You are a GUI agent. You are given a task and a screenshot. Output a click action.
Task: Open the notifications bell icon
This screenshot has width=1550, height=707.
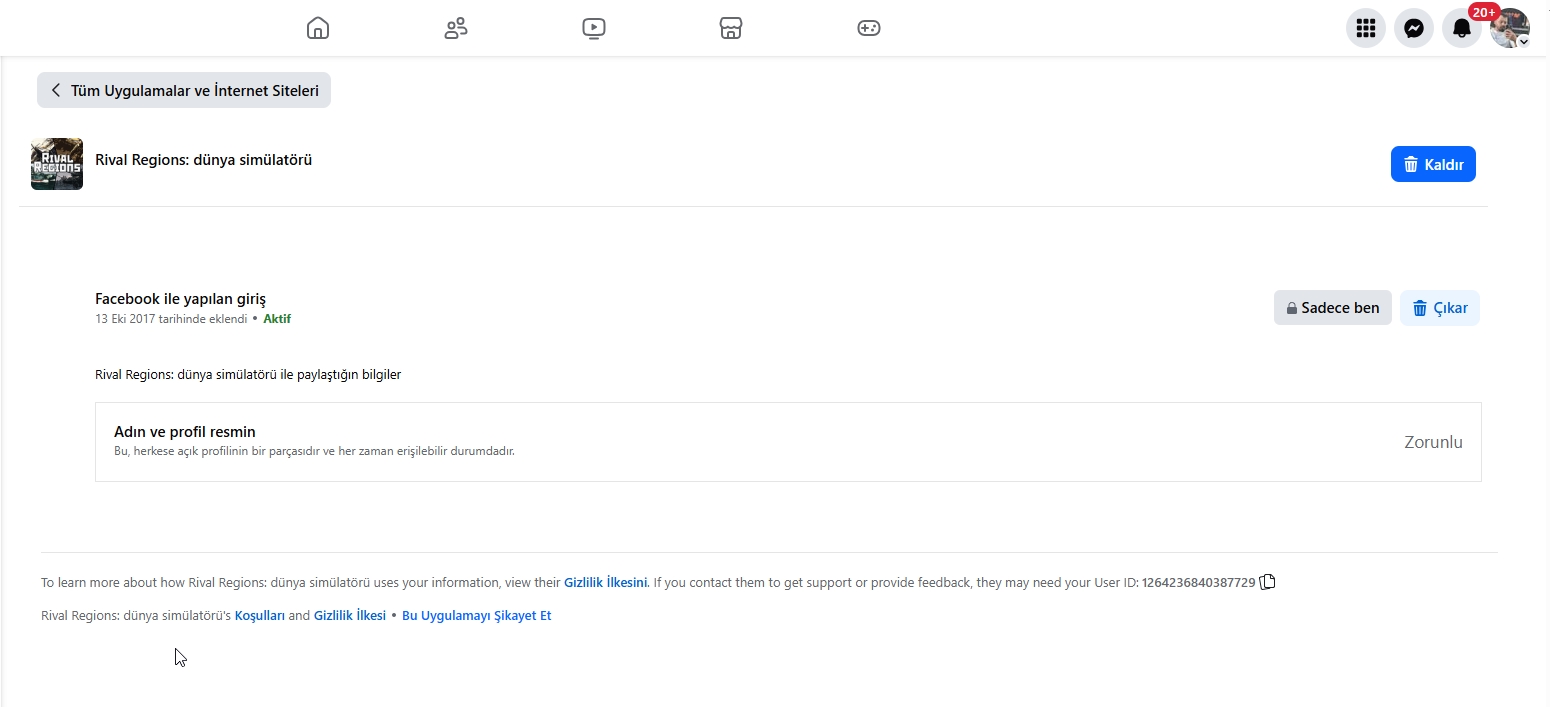[x=1462, y=28]
